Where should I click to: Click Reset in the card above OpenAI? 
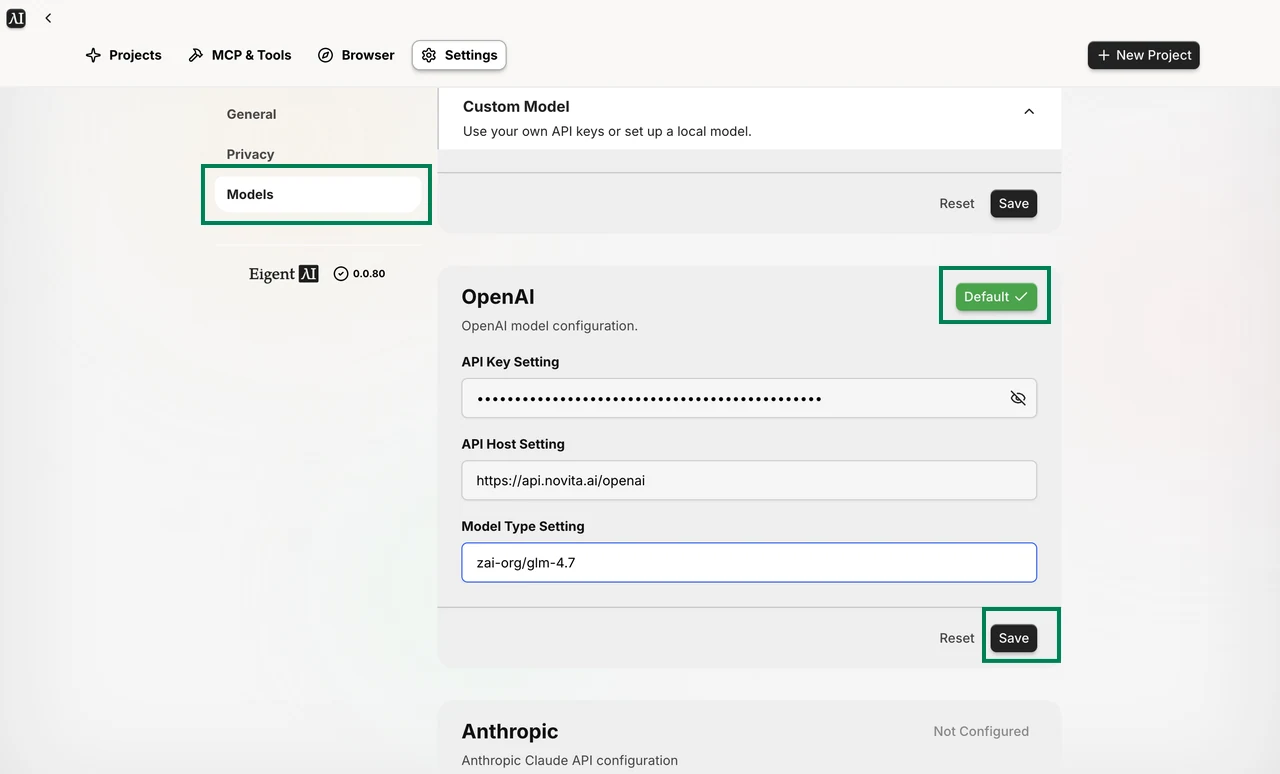[x=957, y=203]
